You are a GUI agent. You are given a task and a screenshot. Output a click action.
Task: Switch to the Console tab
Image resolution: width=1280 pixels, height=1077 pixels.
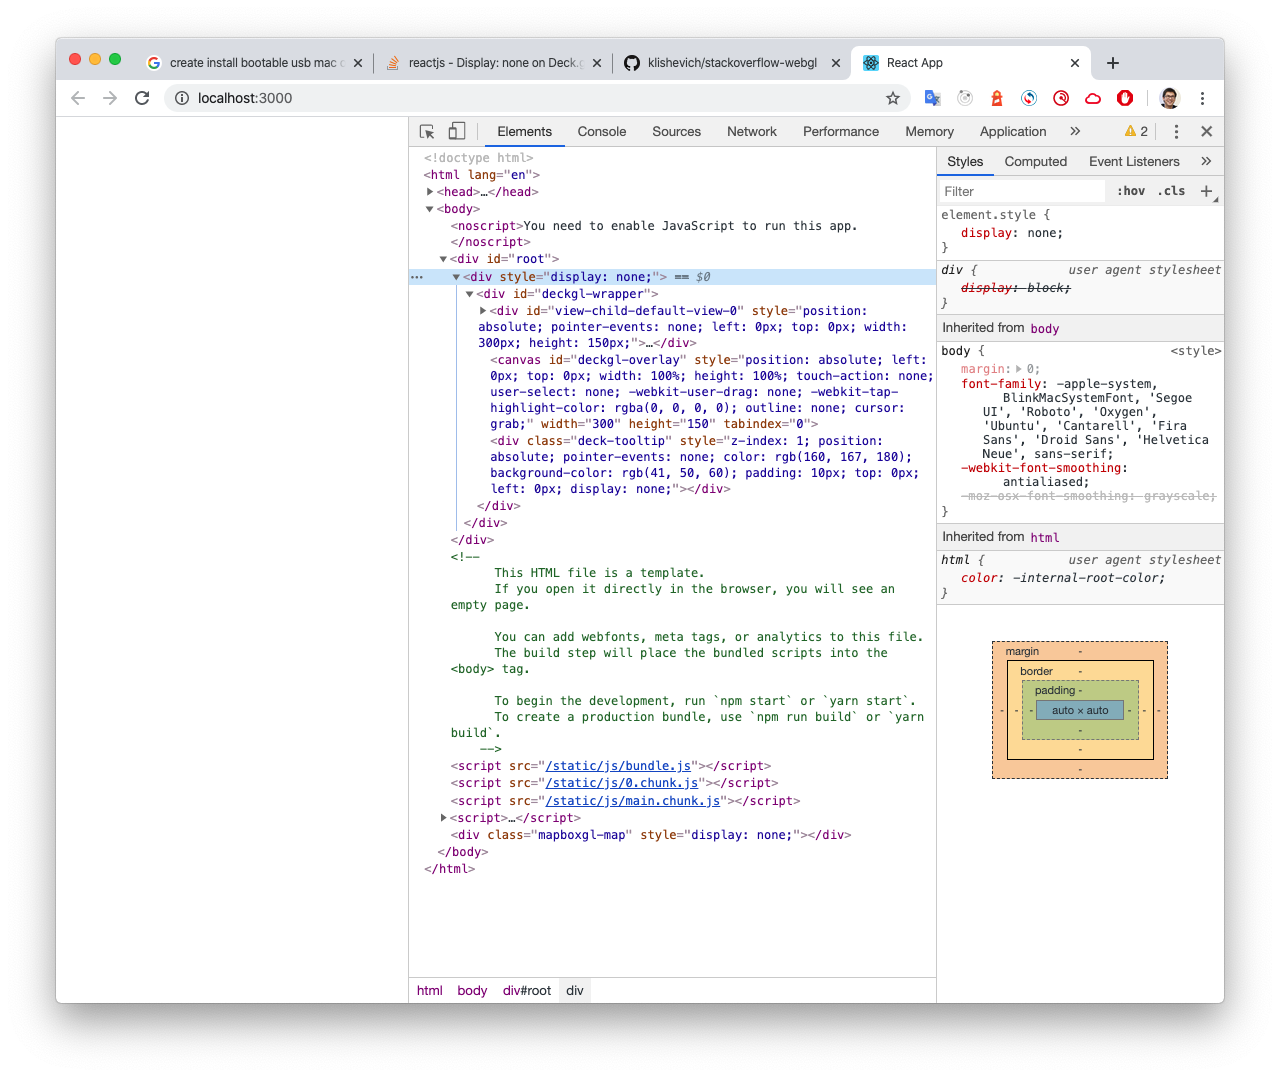[x=602, y=132]
